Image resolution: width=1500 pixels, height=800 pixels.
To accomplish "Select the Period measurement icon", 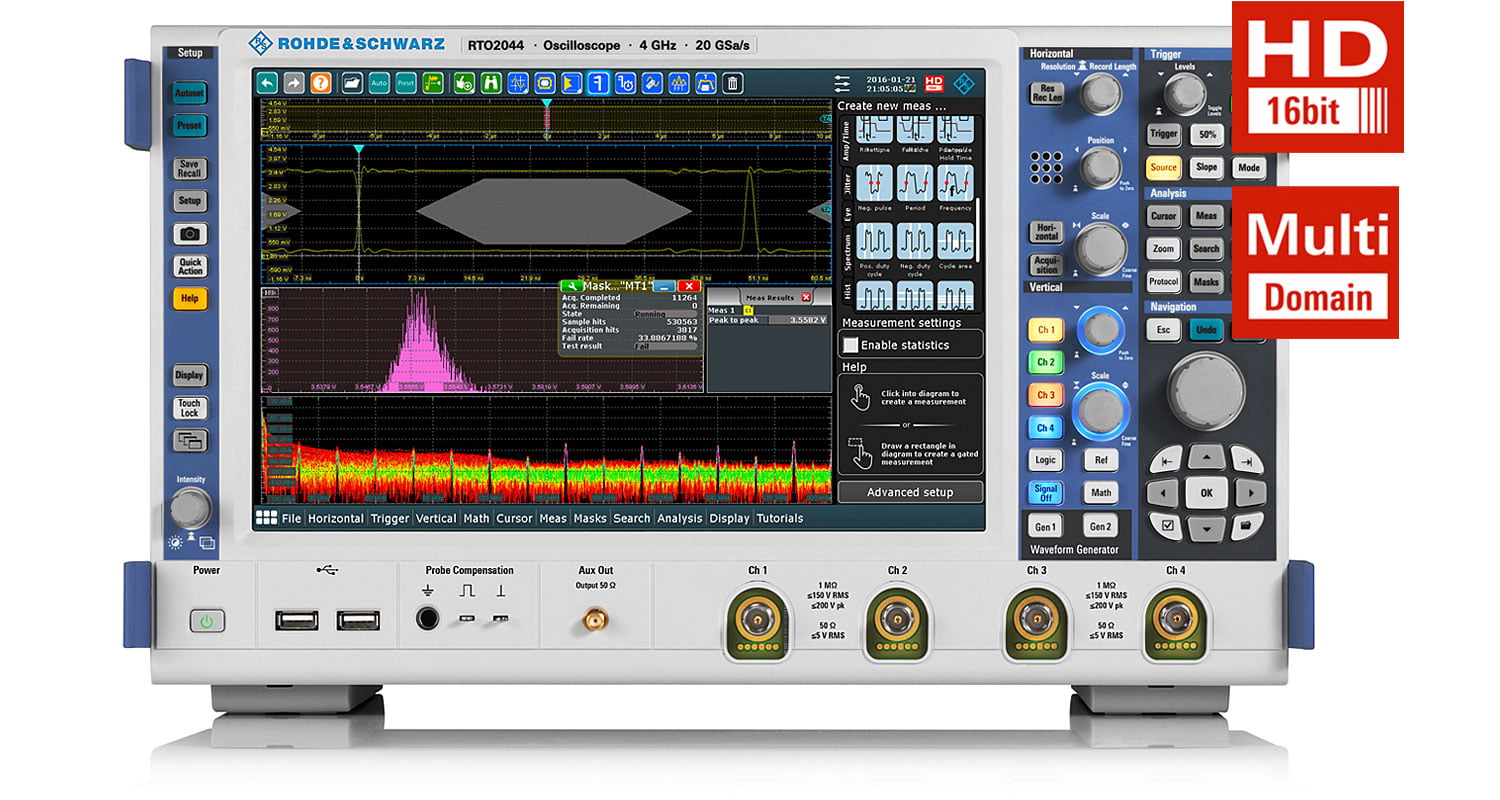I will click(x=914, y=184).
